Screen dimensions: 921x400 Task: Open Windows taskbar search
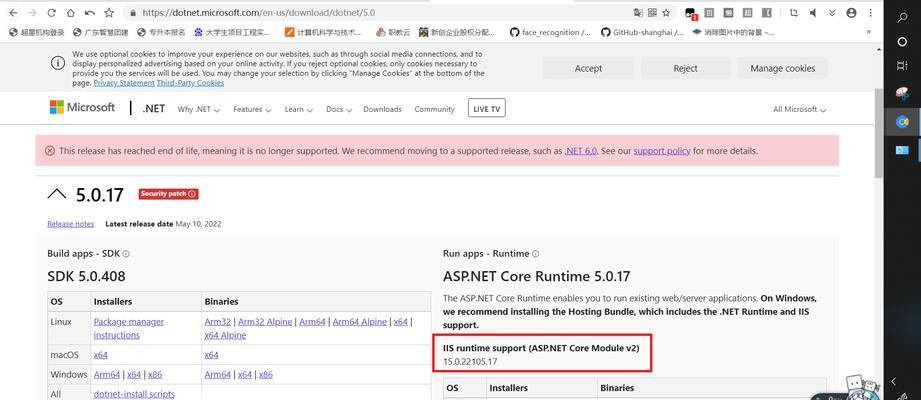point(902,18)
